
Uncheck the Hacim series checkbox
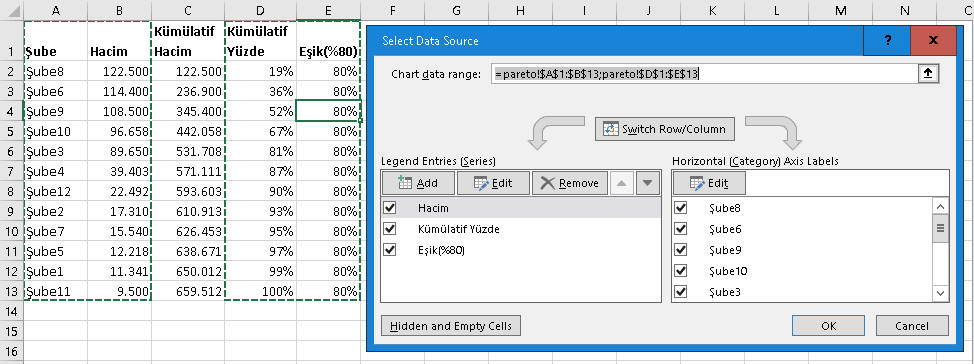(x=390, y=207)
